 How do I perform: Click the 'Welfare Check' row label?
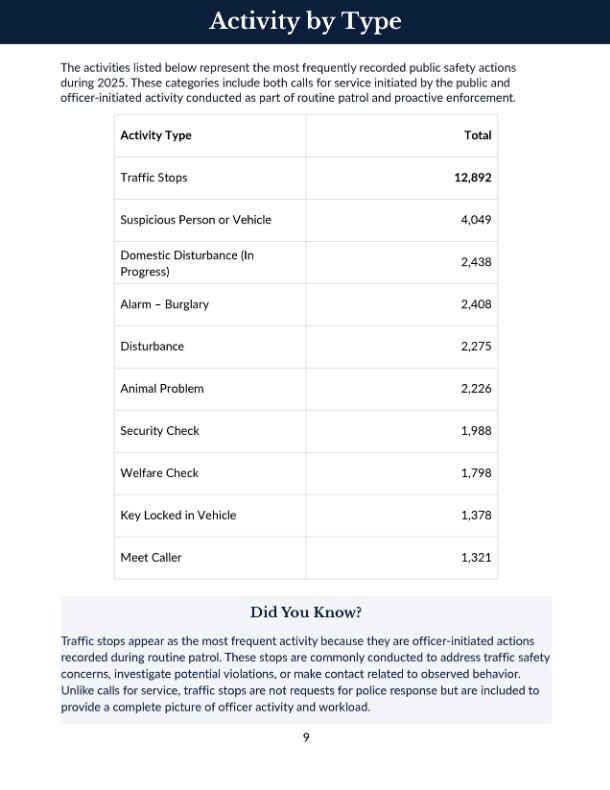pyautogui.click(x=160, y=473)
